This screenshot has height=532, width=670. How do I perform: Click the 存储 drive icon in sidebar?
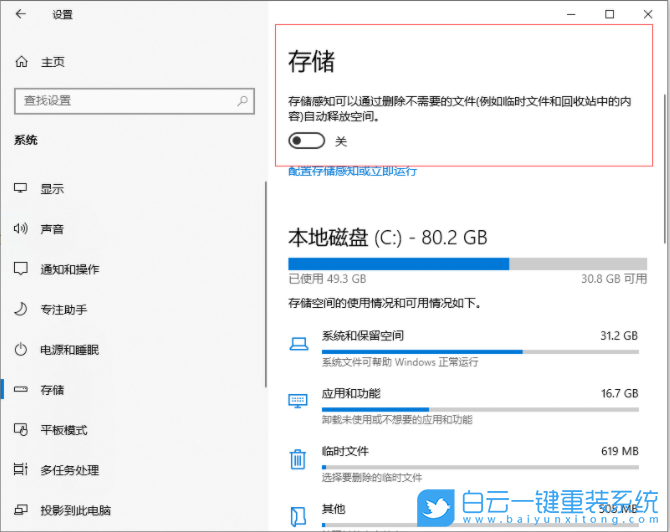tap(21, 389)
